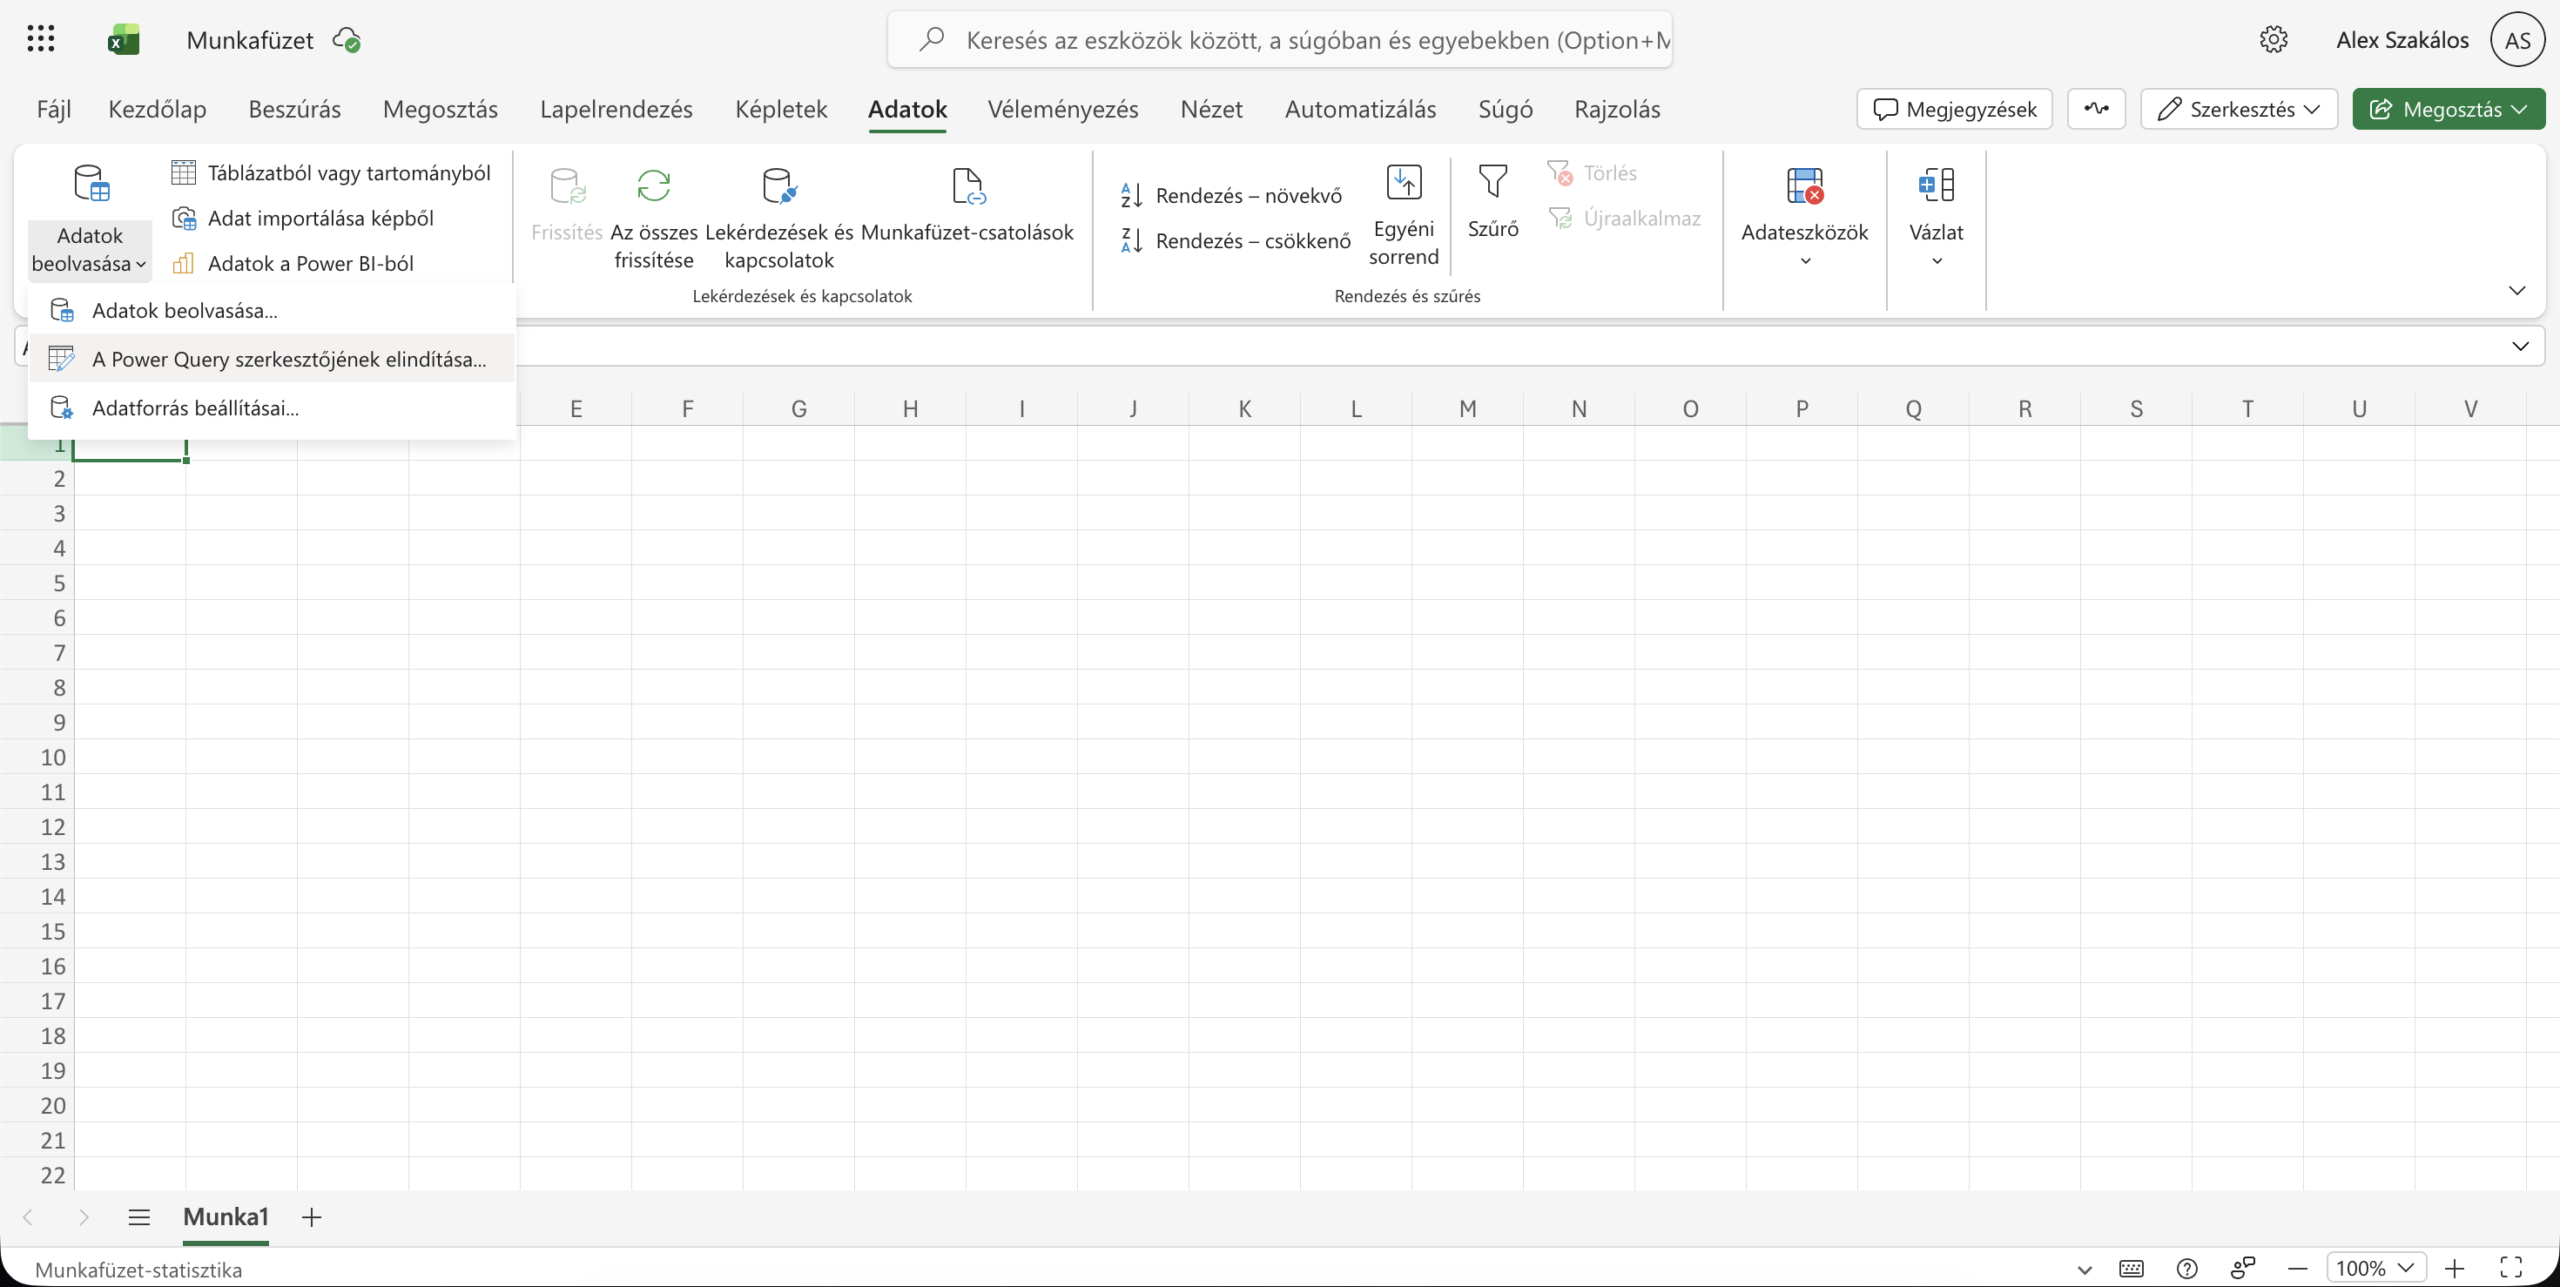
Task: Open the settings gear icon
Action: click(x=2273, y=40)
